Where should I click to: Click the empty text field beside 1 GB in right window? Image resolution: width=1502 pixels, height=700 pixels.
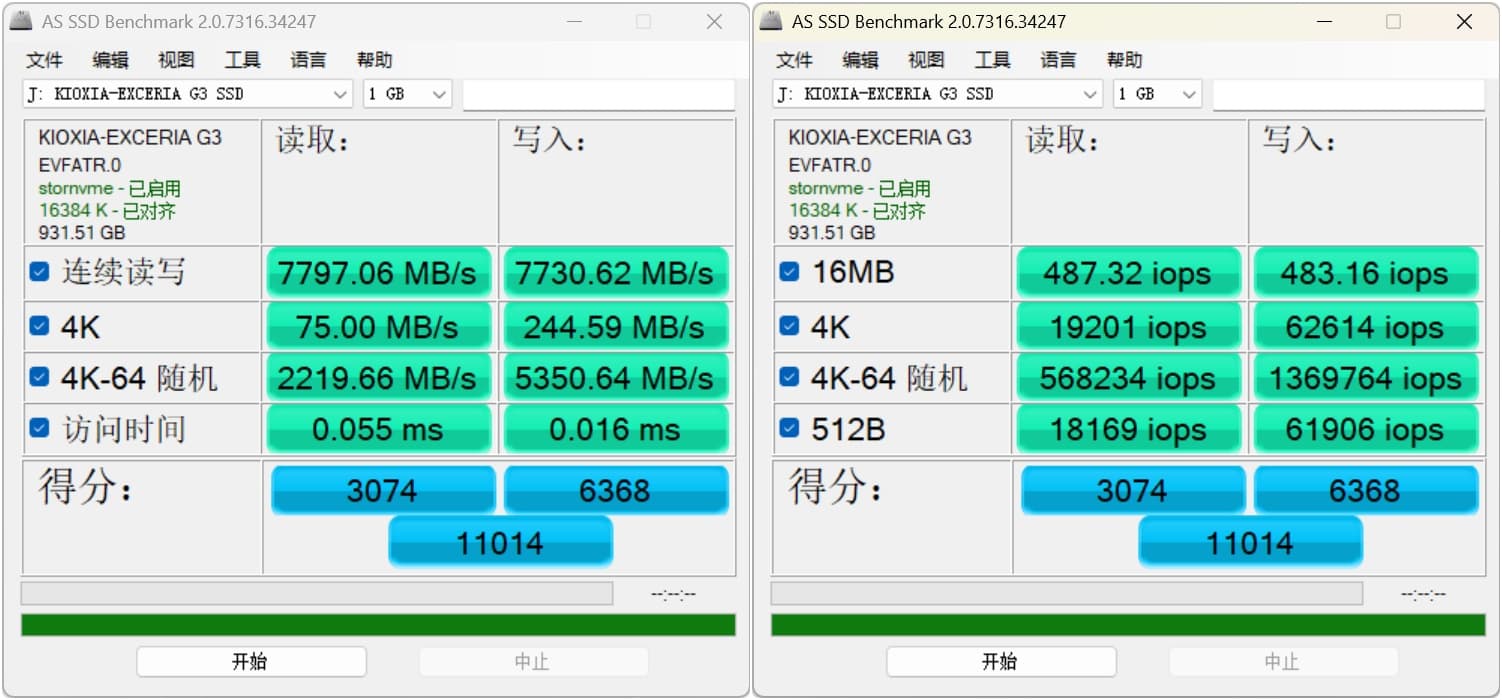(x=1348, y=95)
